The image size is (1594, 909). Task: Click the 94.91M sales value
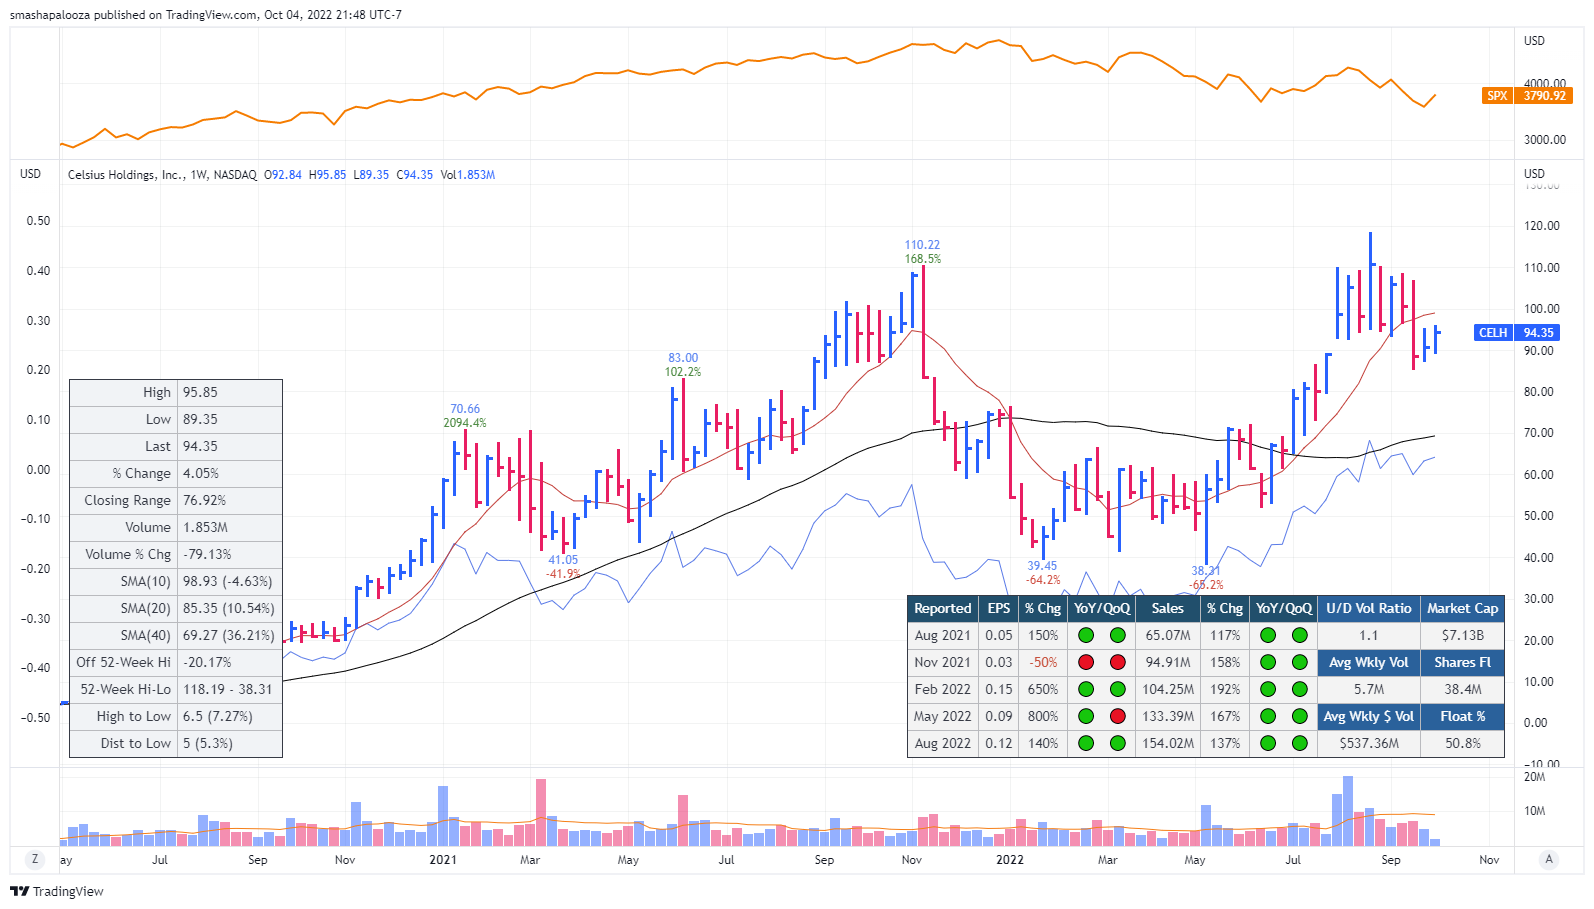[x=1167, y=662]
